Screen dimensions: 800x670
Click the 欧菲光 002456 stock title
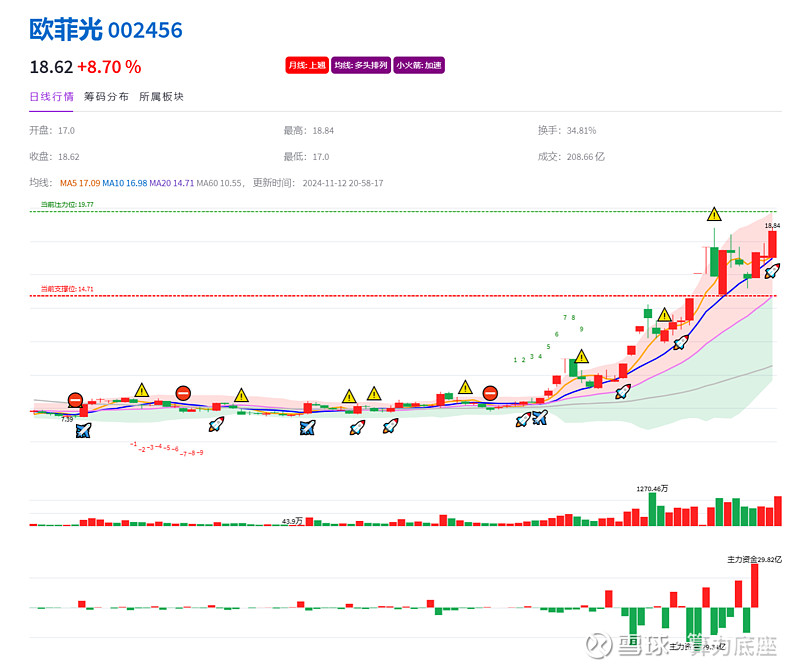106,30
